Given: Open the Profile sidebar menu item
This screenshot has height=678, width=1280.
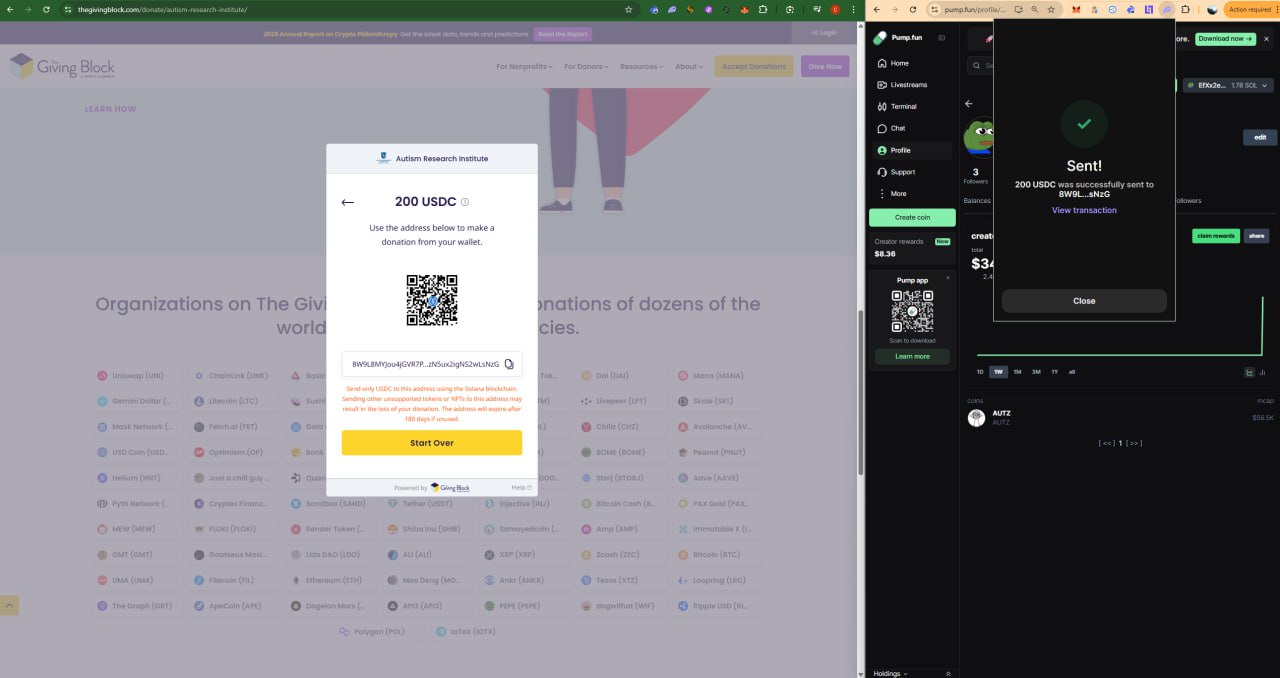Looking at the screenshot, I should (x=900, y=150).
